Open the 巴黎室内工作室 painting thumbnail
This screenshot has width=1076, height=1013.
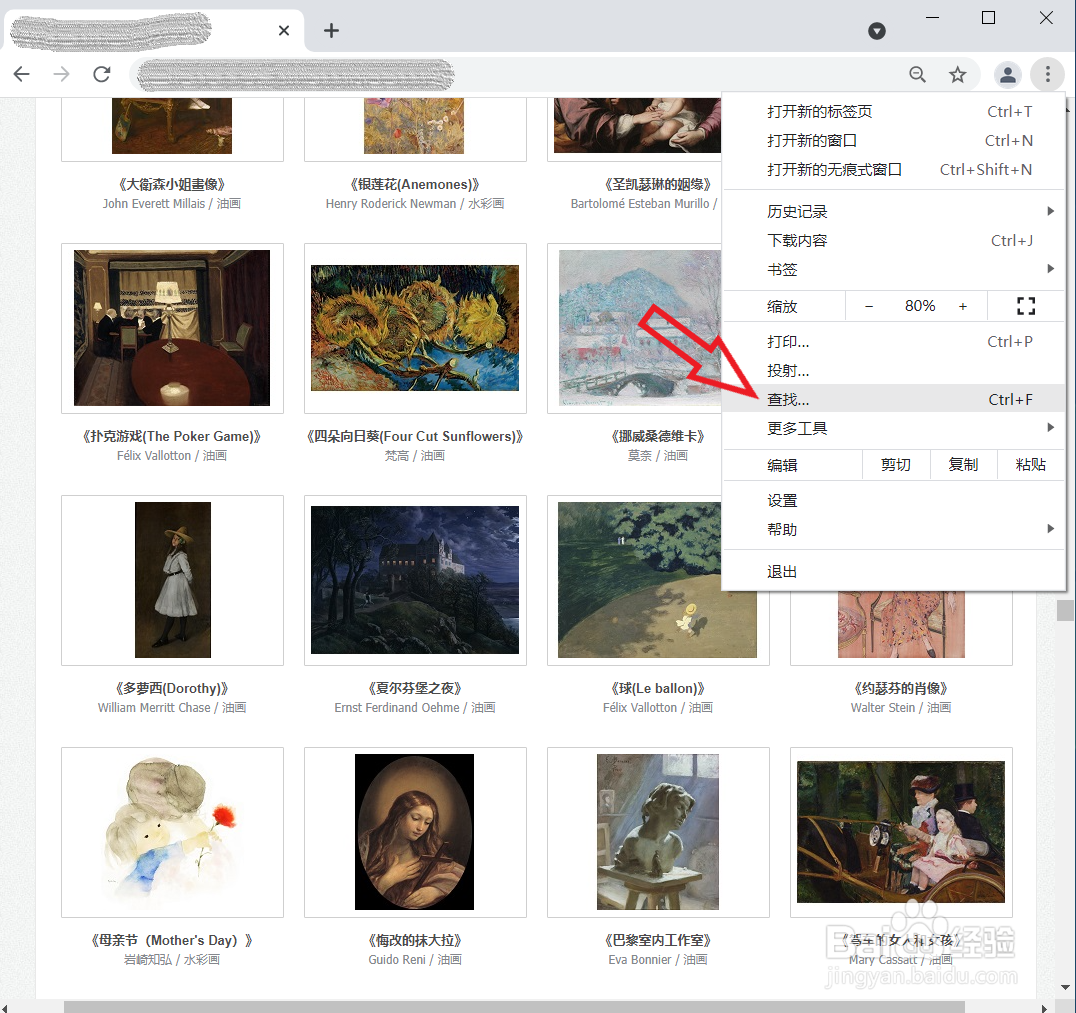tap(658, 832)
